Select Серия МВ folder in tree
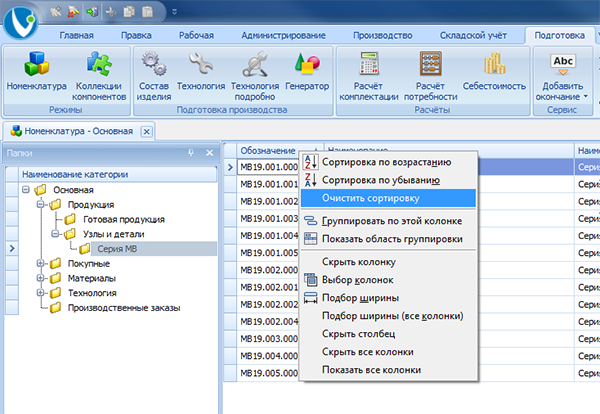 coord(118,249)
